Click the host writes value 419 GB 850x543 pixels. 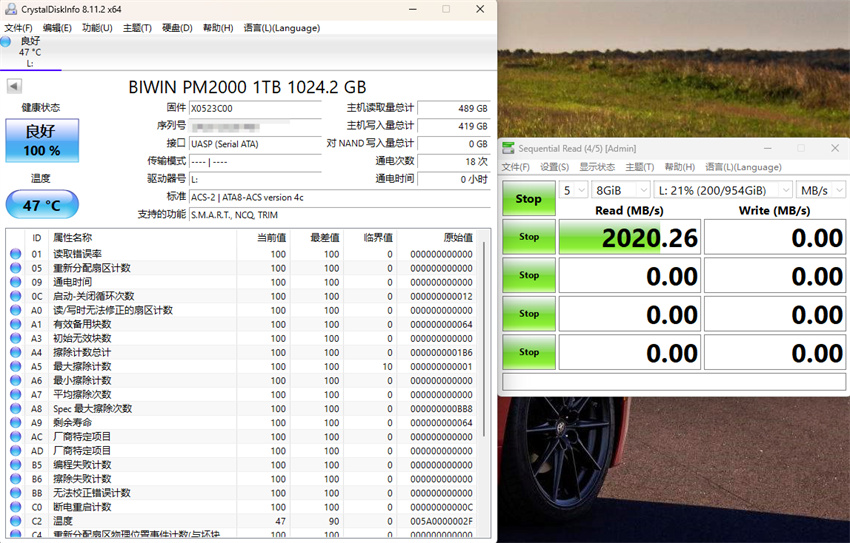[454, 126]
